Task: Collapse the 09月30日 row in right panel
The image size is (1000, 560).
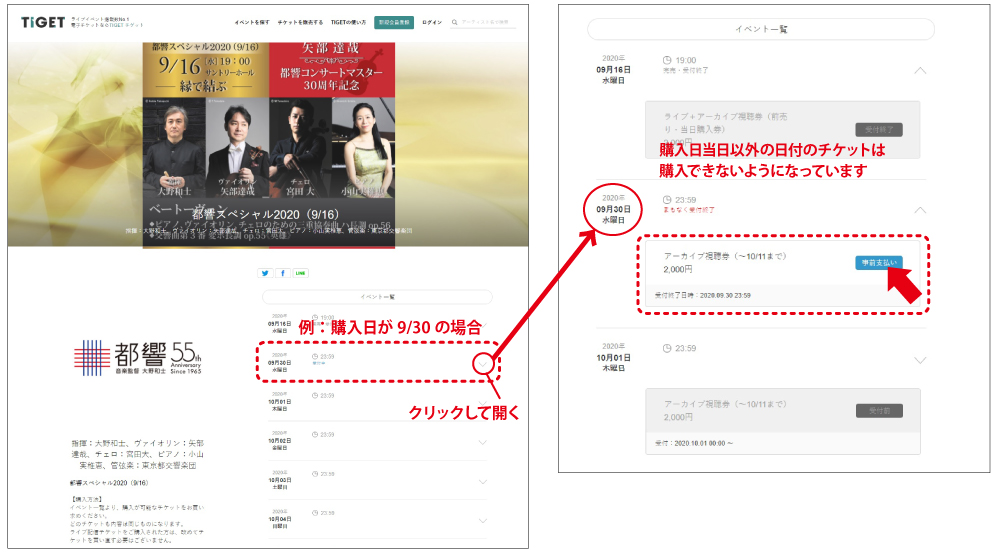Action: (x=920, y=211)
